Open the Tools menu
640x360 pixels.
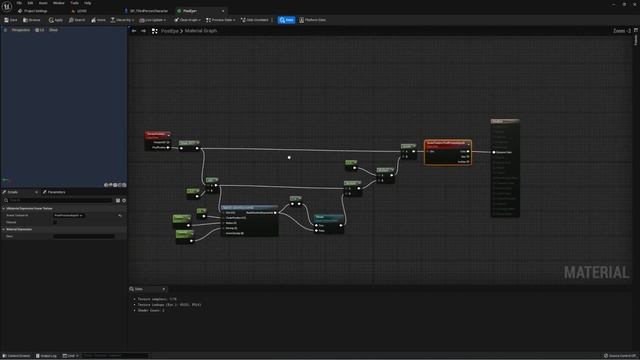point(74,3)
